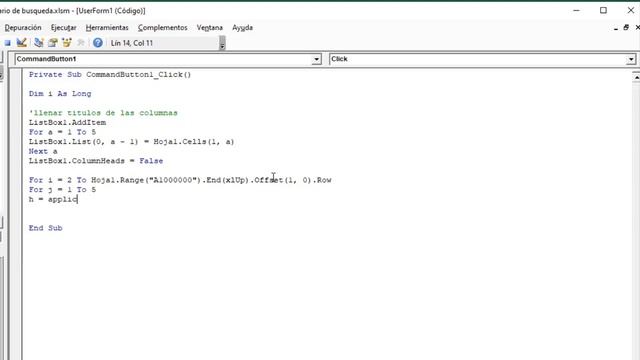
Task: Open Project Explorer from toolbar icon
Action: tap(39, 42)
